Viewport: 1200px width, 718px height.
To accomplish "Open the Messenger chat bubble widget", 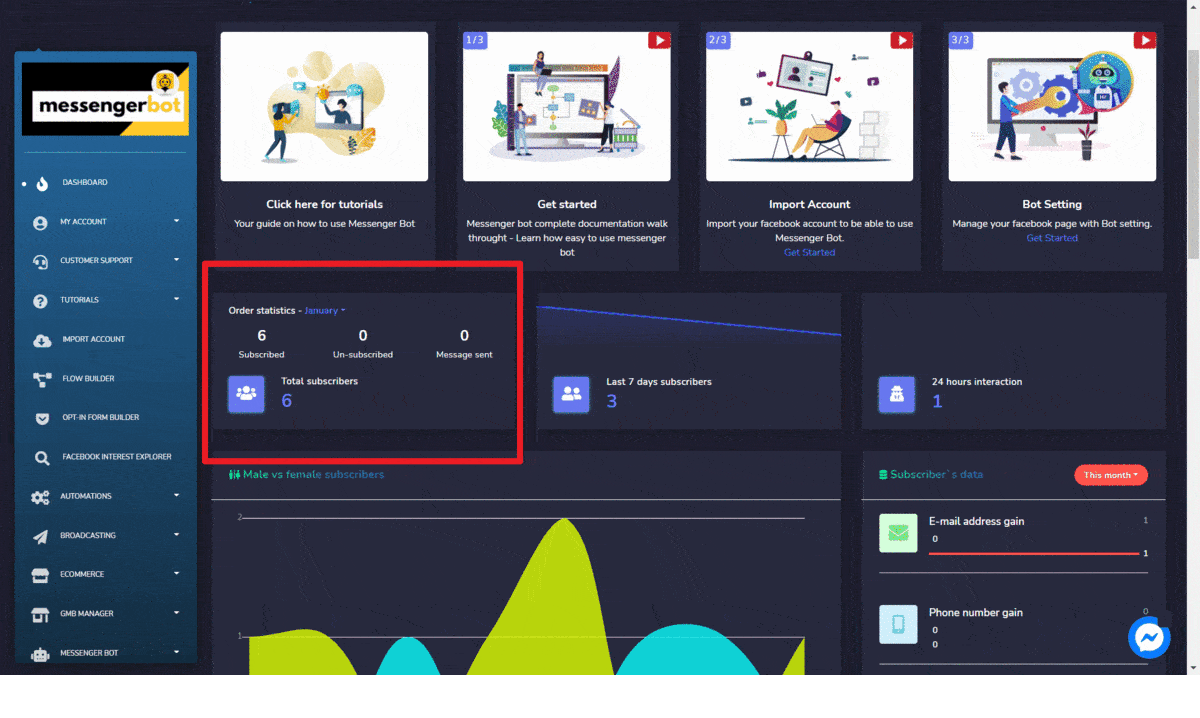I will tap(1149, 638).
